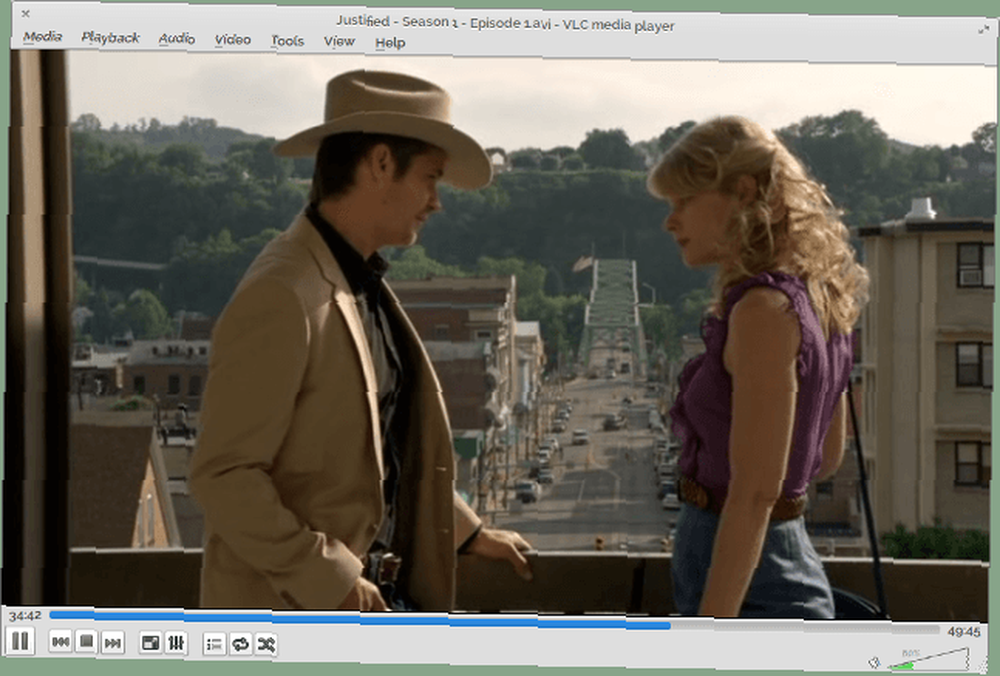The height and width of the screenshot is (676, 1000).
Task: Open the Video menu
Action: pyautogui.click(x=232, y=40)
